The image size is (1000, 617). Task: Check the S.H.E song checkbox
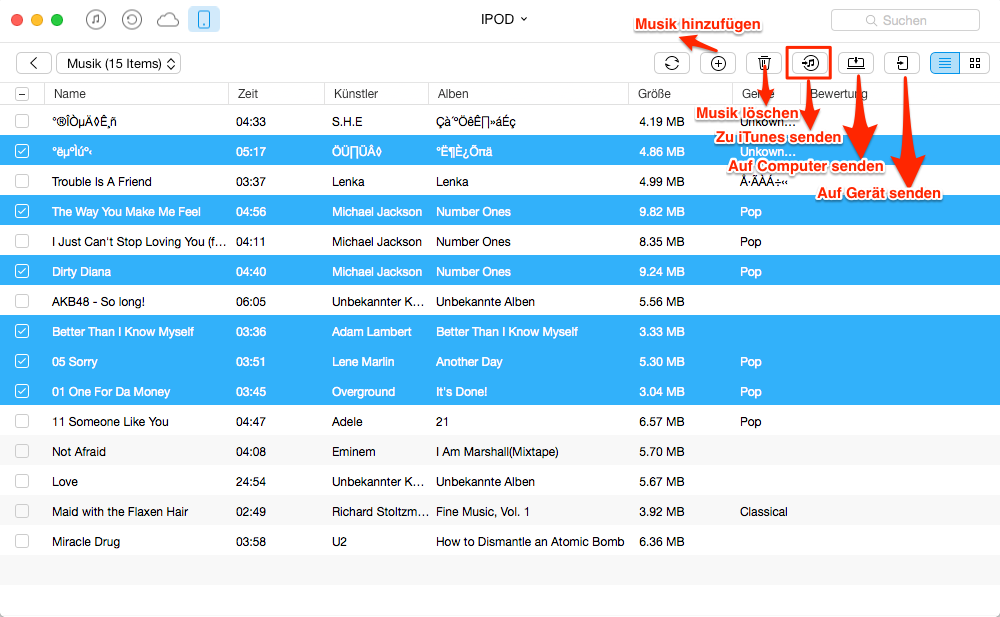[x=22, y=121]
